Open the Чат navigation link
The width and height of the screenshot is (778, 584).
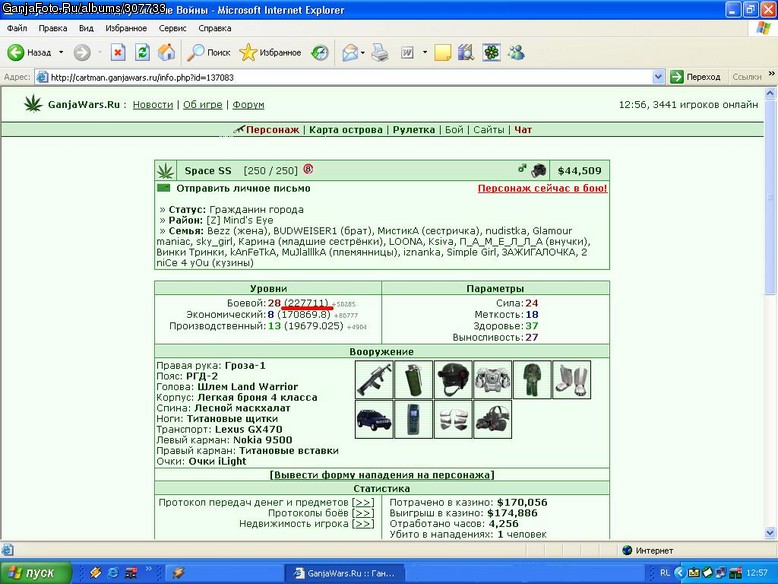tap(523, 130)
